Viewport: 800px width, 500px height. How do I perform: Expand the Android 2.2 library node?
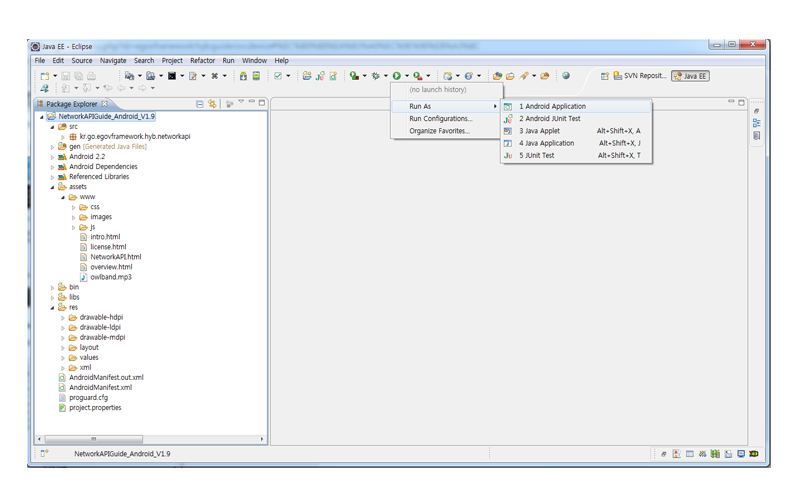coord(53,157)
